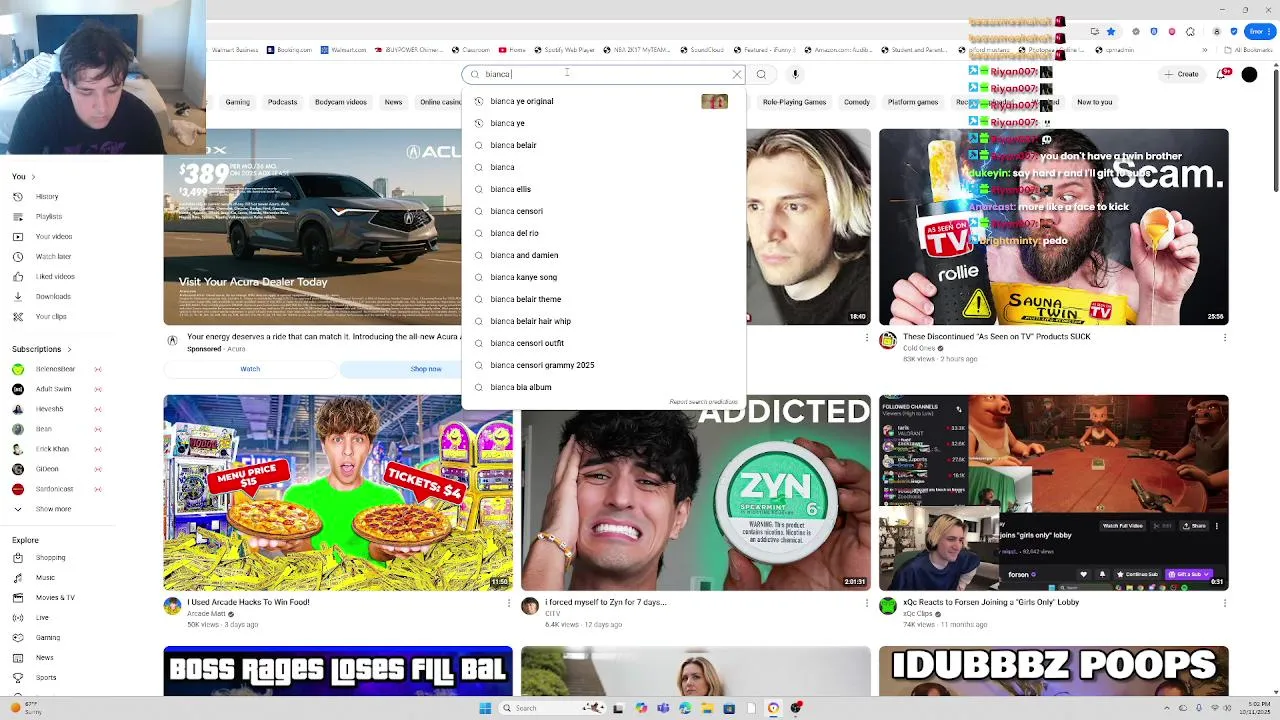Open the Windows Start menu
Image resolution: width=1280 pixels, height=720 pixels.
485,708
